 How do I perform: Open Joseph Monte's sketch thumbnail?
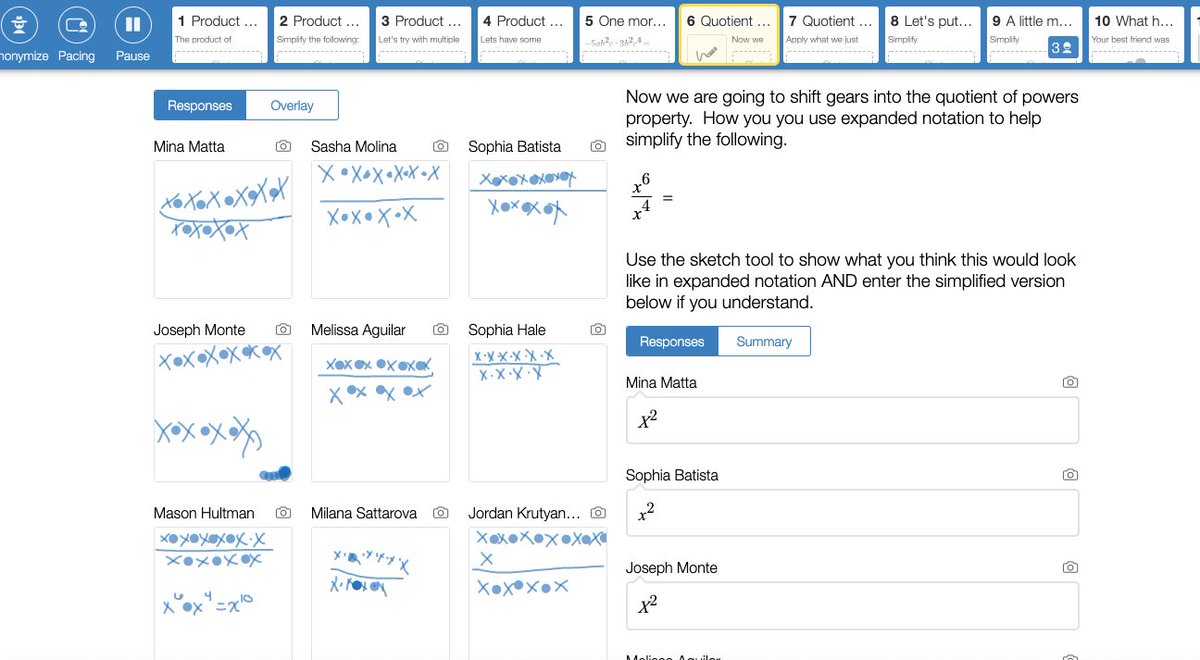coord(223,413)
